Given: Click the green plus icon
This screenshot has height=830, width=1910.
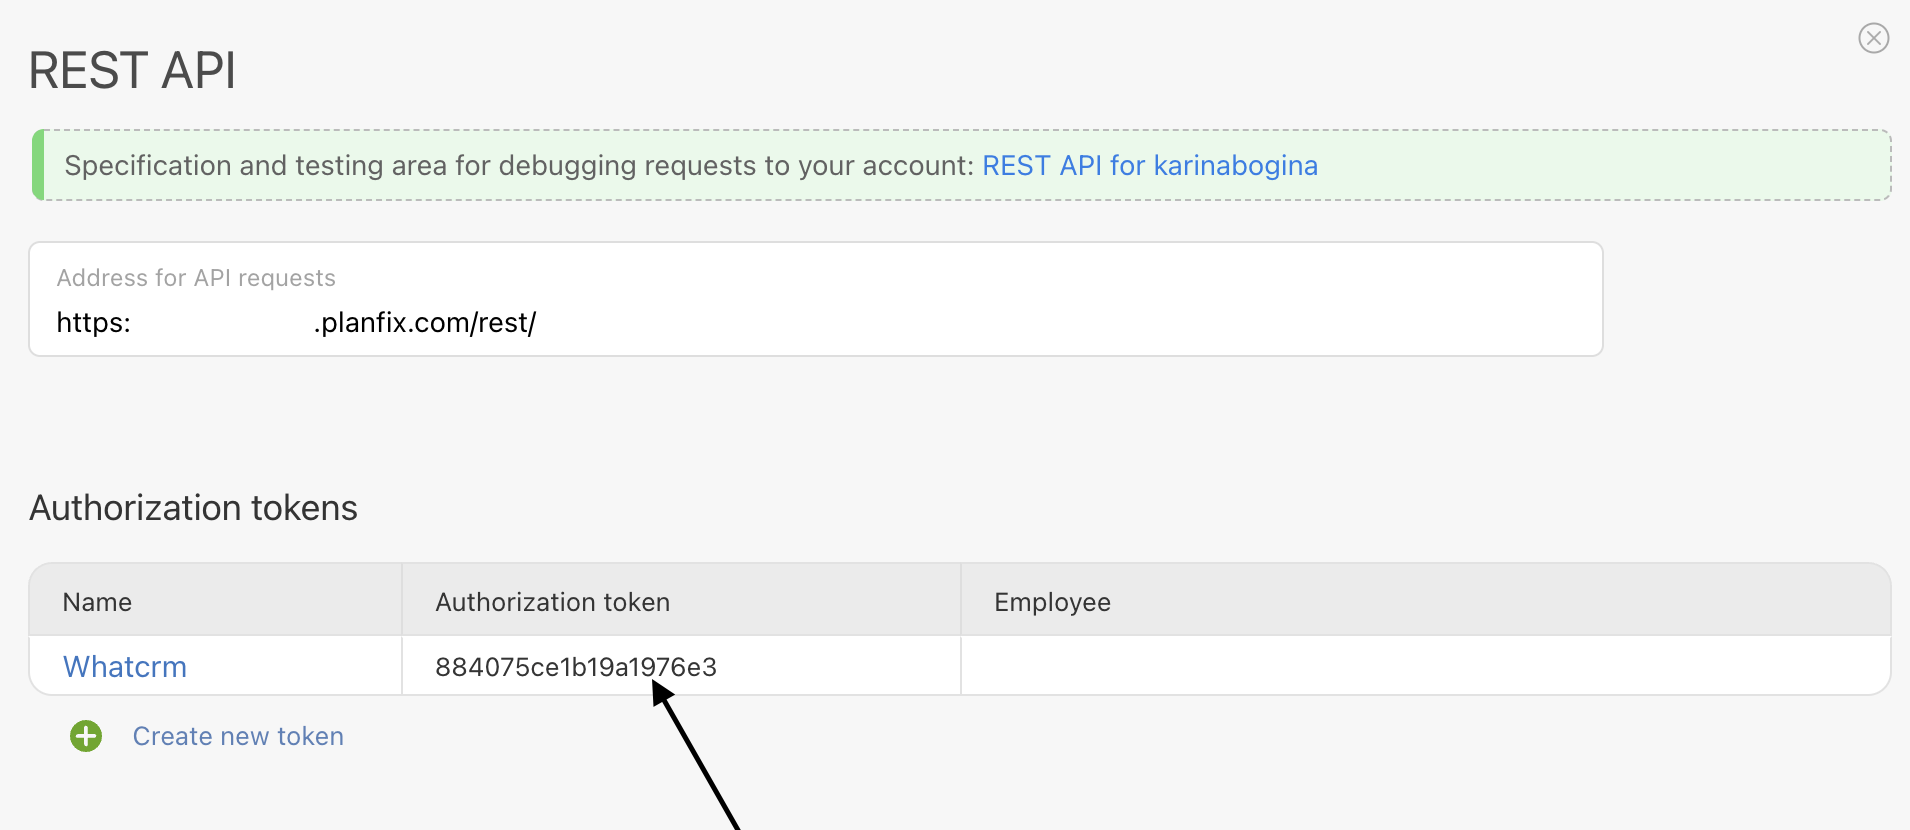Looking at the screenshot, I should pyautogui.click(x=86, y=736).
